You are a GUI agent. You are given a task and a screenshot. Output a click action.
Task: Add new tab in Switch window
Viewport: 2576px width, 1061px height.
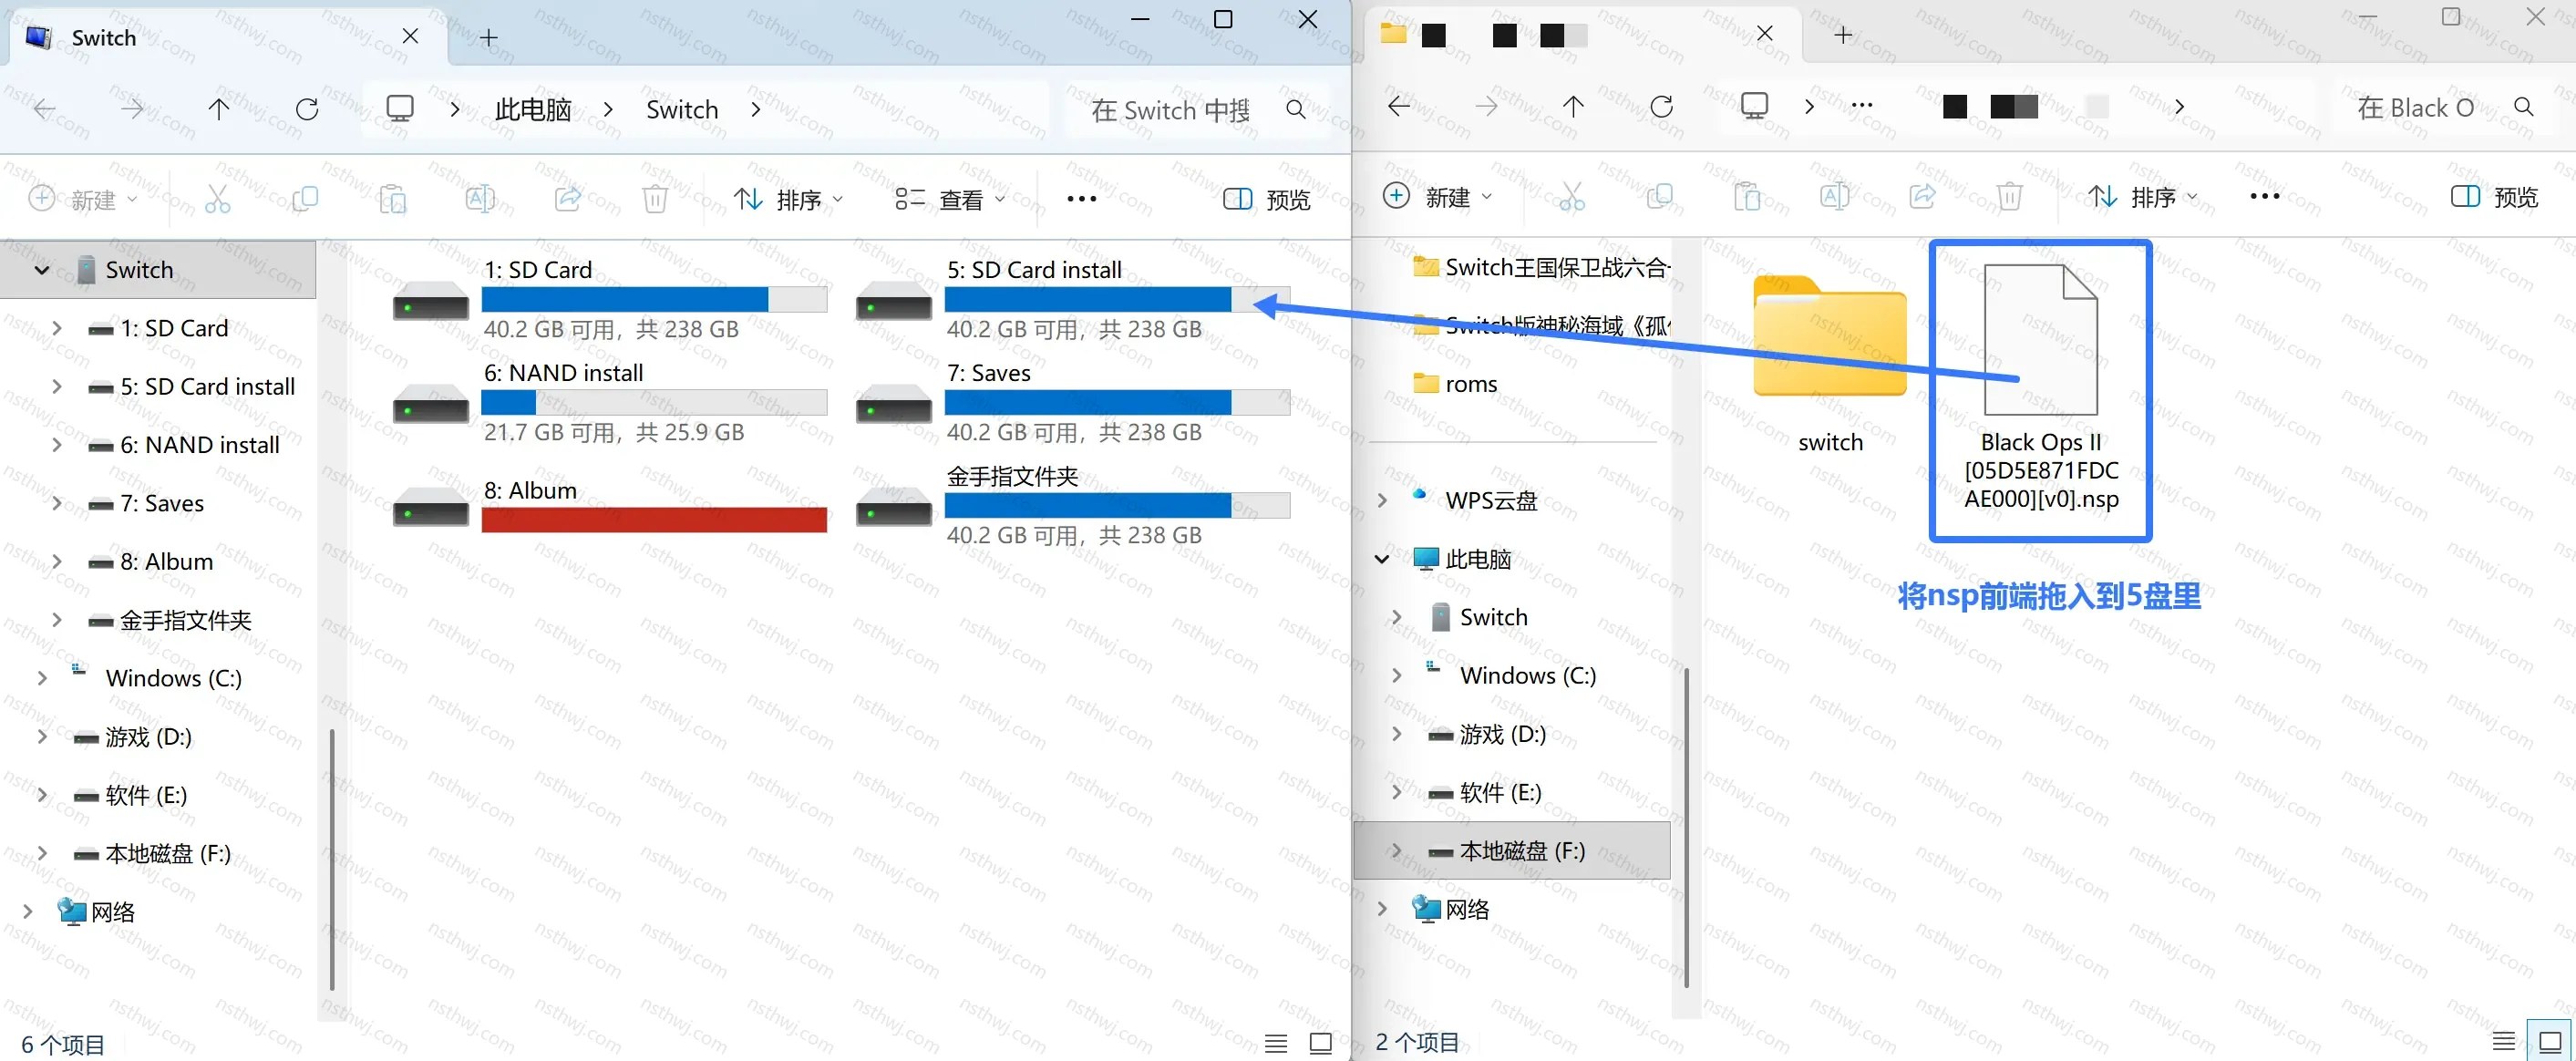click(488, 37)
